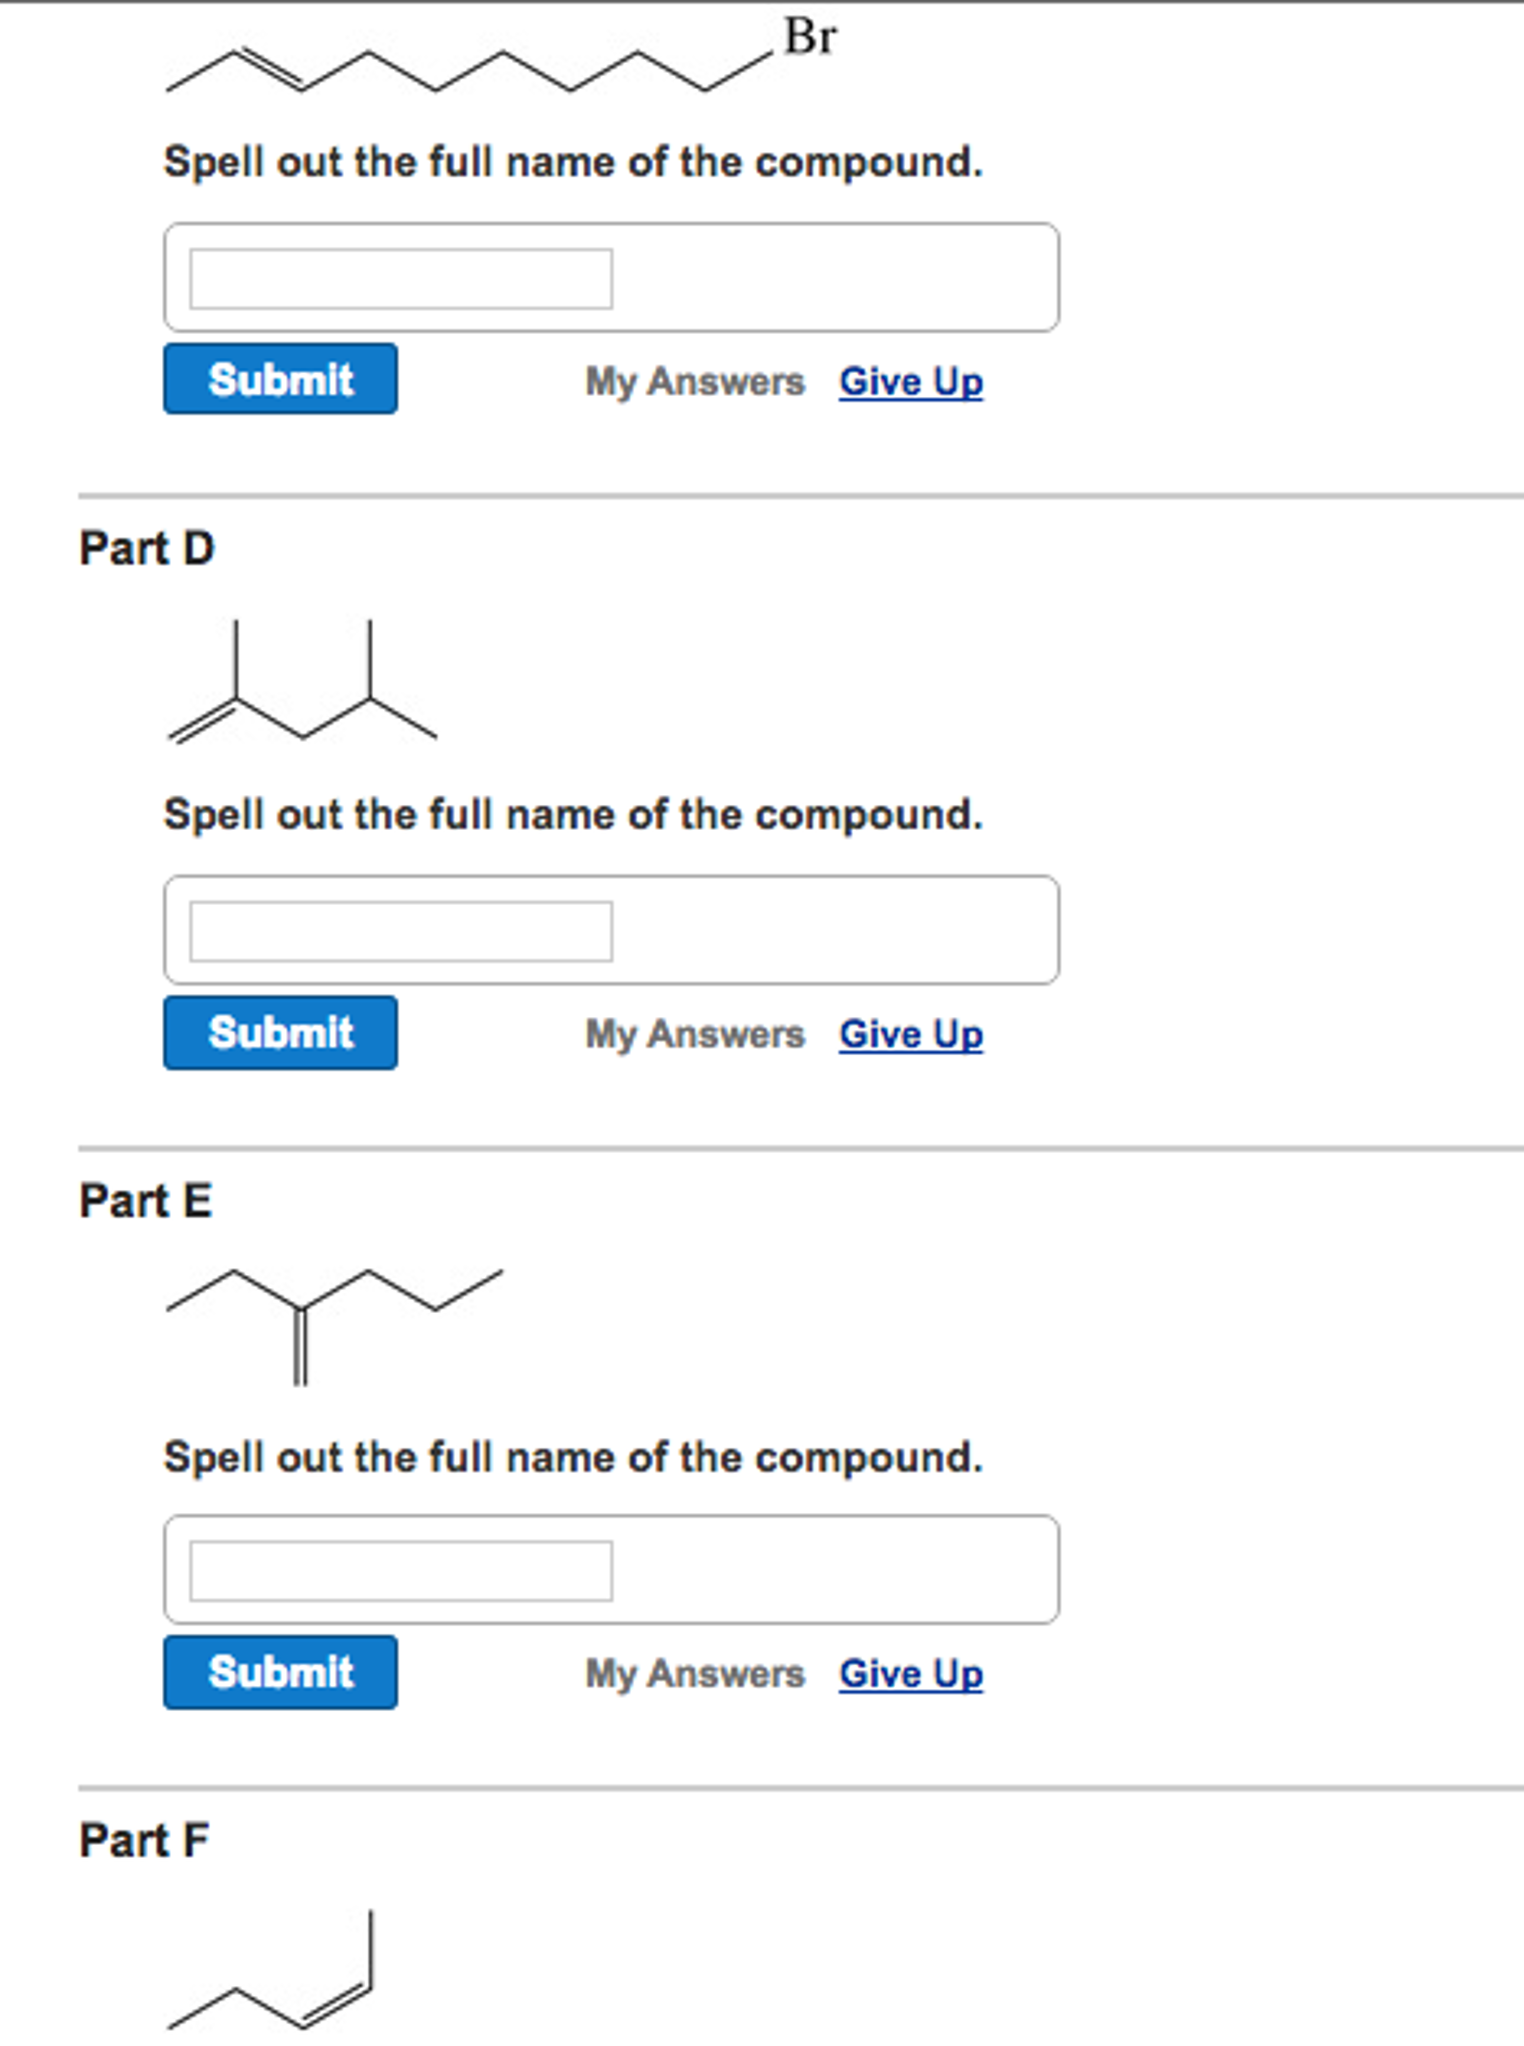
Task: Open Give Up for the first question
Action: click(x=909, y=381)
